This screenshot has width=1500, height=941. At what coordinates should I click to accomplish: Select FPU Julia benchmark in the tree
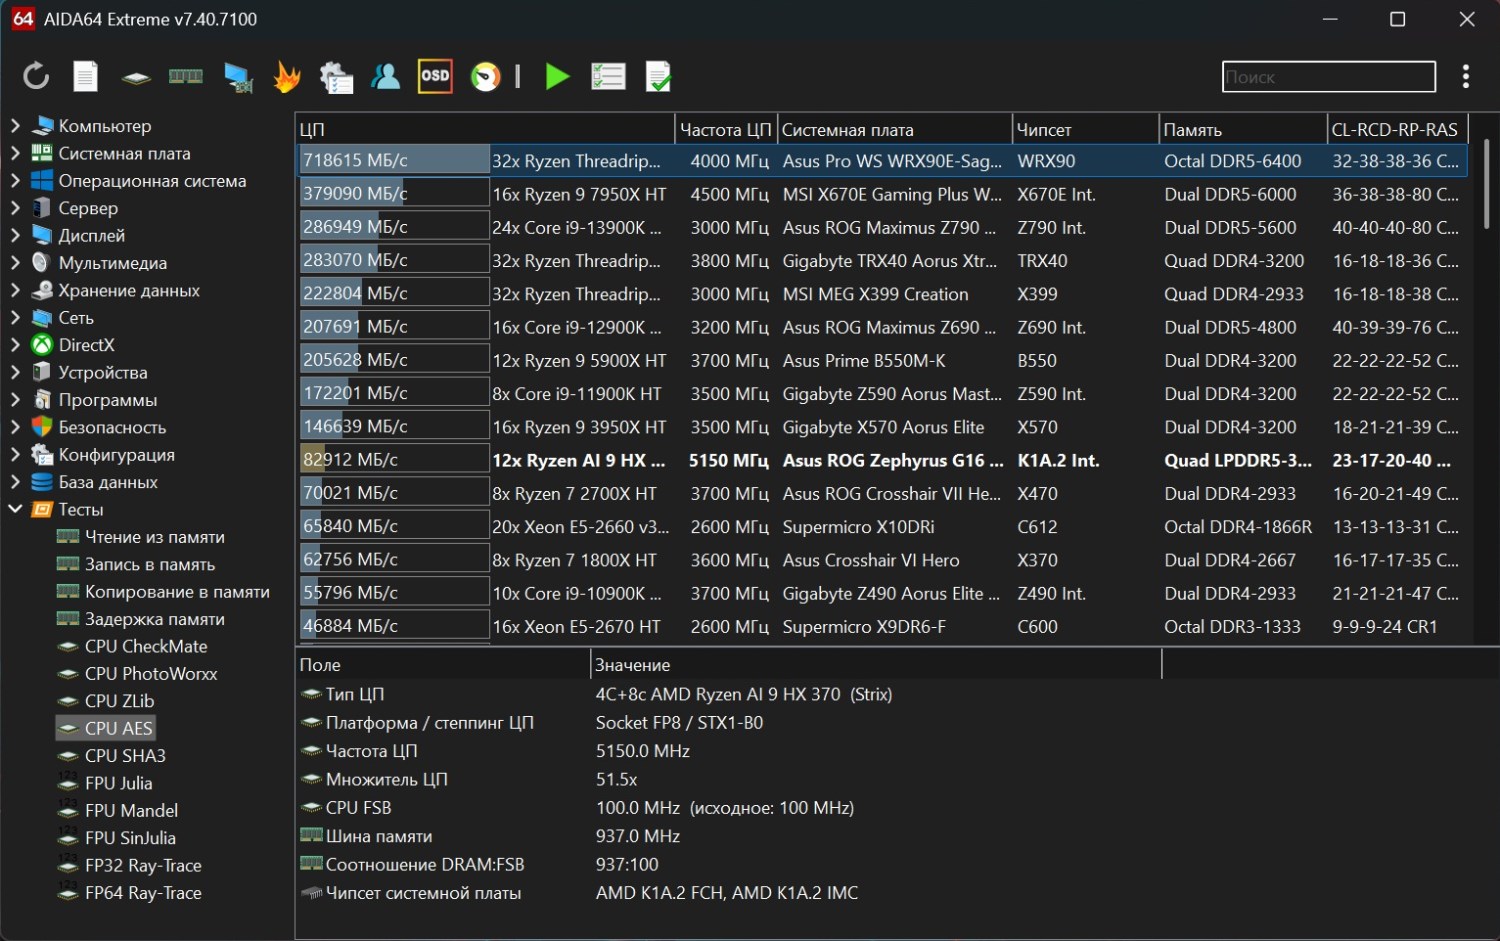118,783
